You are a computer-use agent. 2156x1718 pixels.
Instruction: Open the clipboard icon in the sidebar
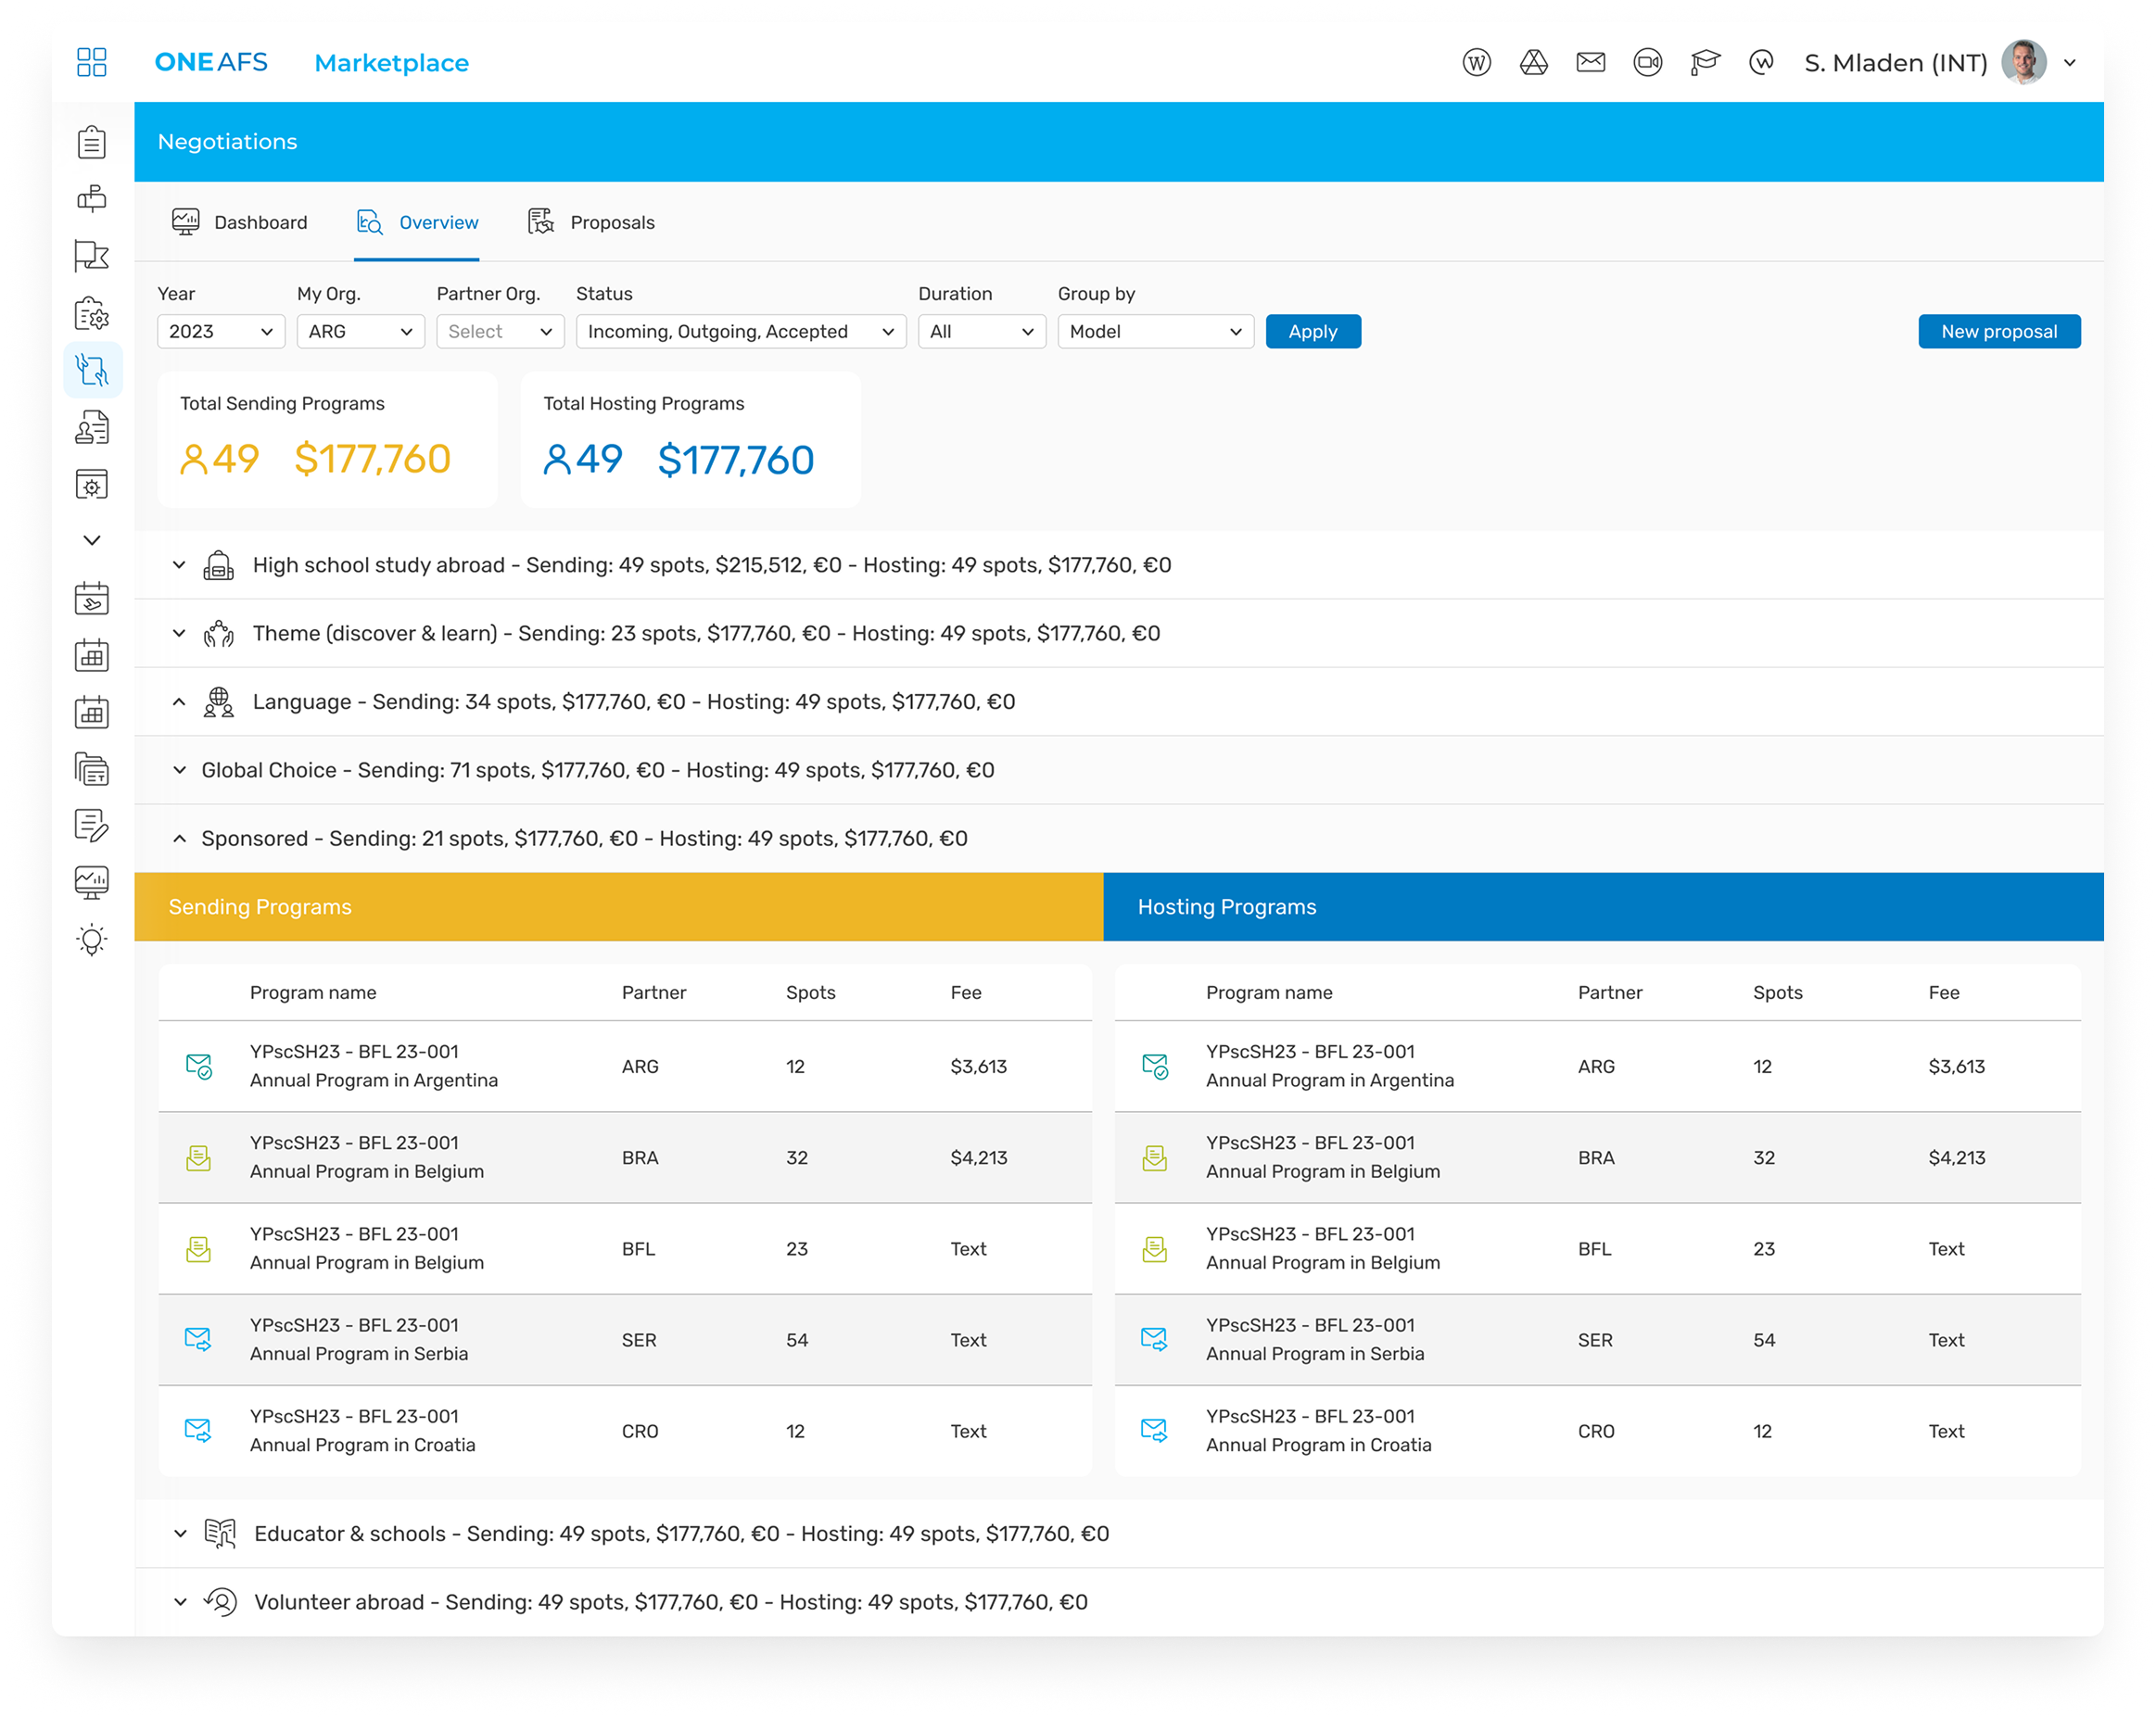91,142
